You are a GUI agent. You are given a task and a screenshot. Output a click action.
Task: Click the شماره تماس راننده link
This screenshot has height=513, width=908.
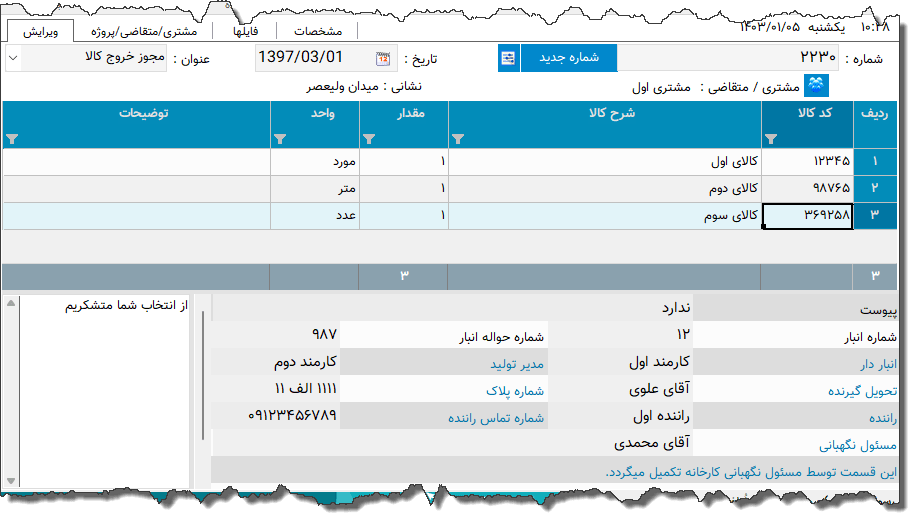tap(496, 417)
